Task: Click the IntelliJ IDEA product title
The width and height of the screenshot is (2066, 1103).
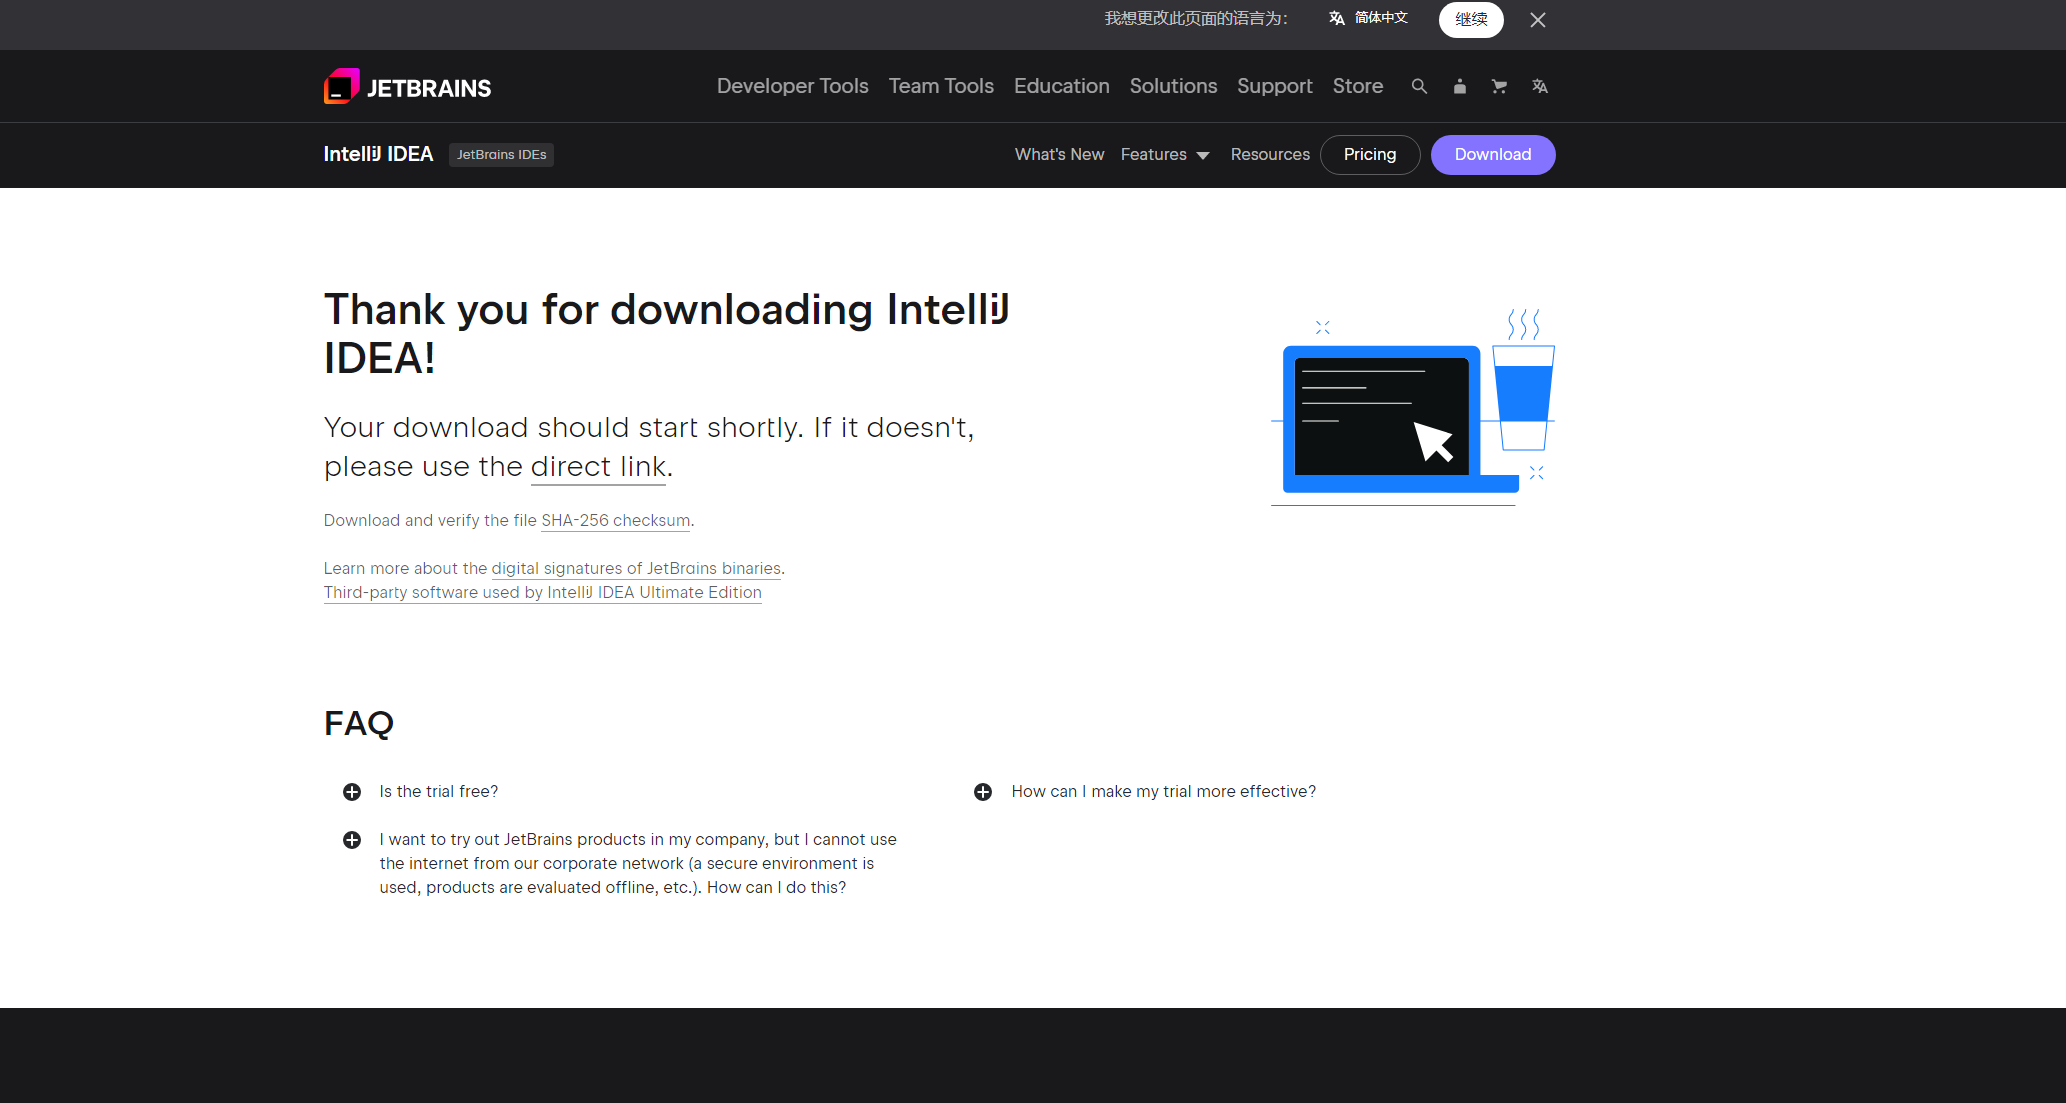Action: pos(378,154)
